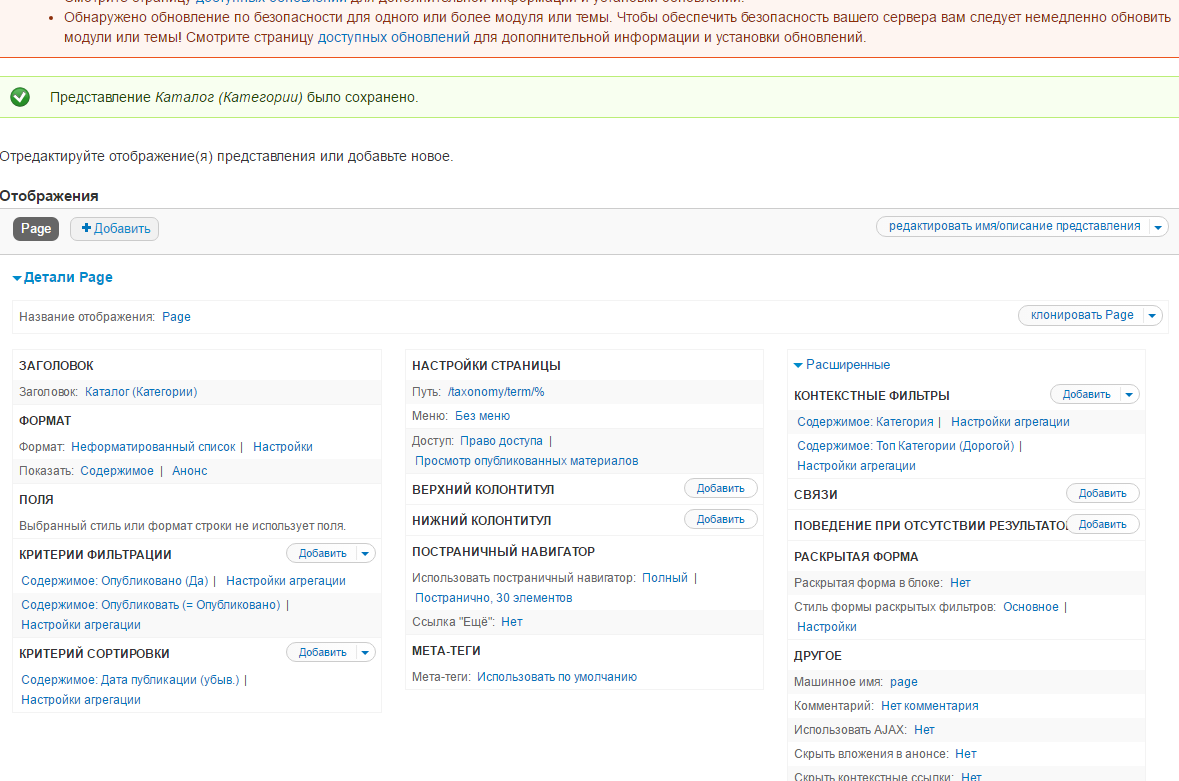This screenshot has width=1179, height=781.
Task: Add a filter criterion via Добавить
Action: [322, 553]
